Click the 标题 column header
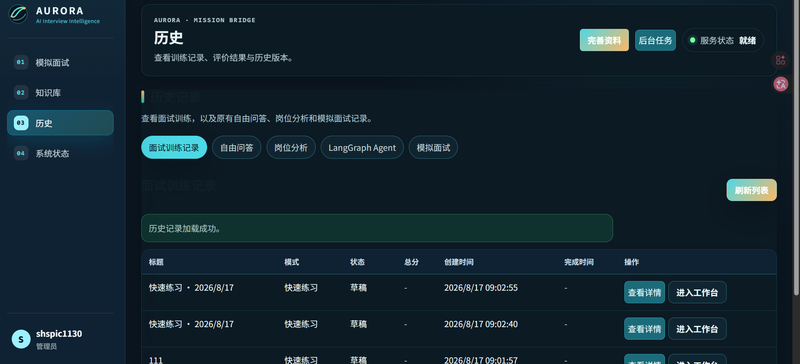This screenshot has height=364, width=800. [x=156, y=262]
